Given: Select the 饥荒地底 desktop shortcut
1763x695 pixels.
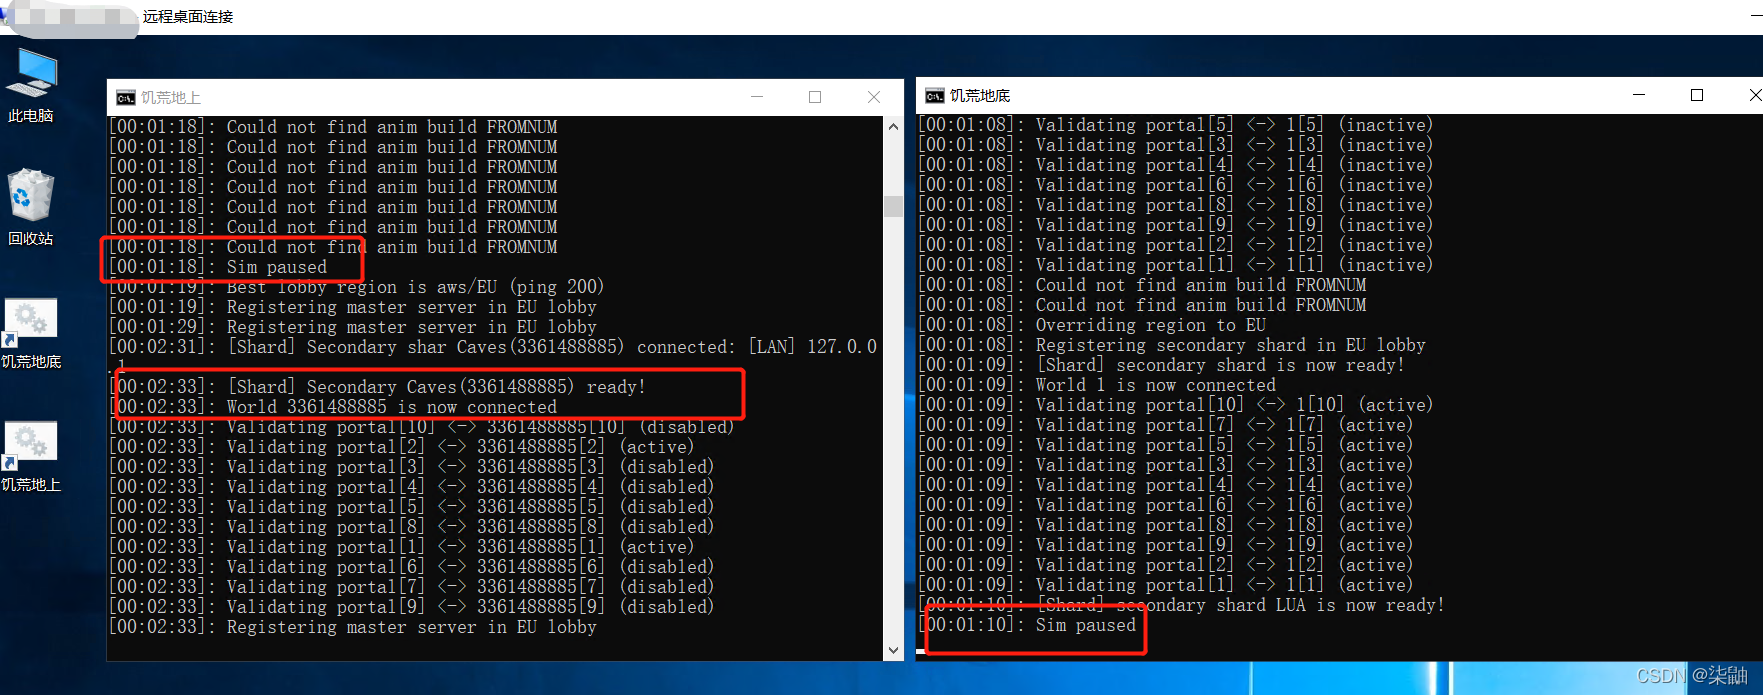Looking at the screenshot, I should click(31, 334).
